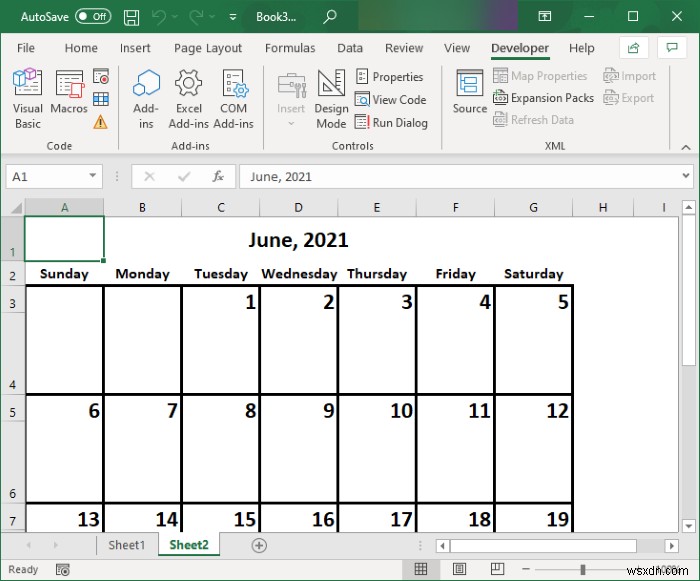Expand the formula bar
Viewport: 700px width, 581px height.
(686, 176)
